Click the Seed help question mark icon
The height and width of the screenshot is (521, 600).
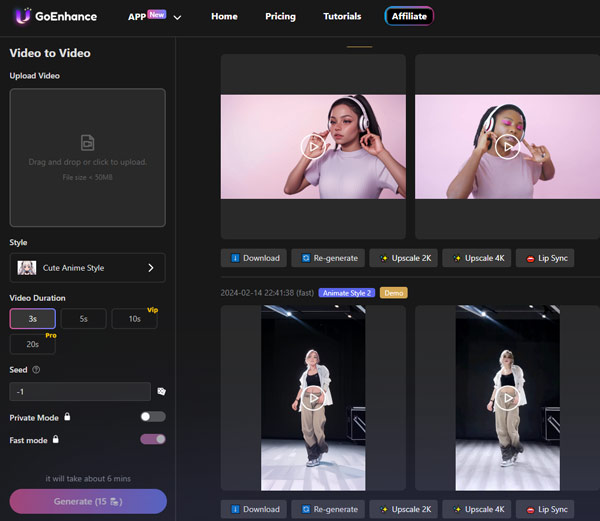pyautogui.click(x=36, y=370)
